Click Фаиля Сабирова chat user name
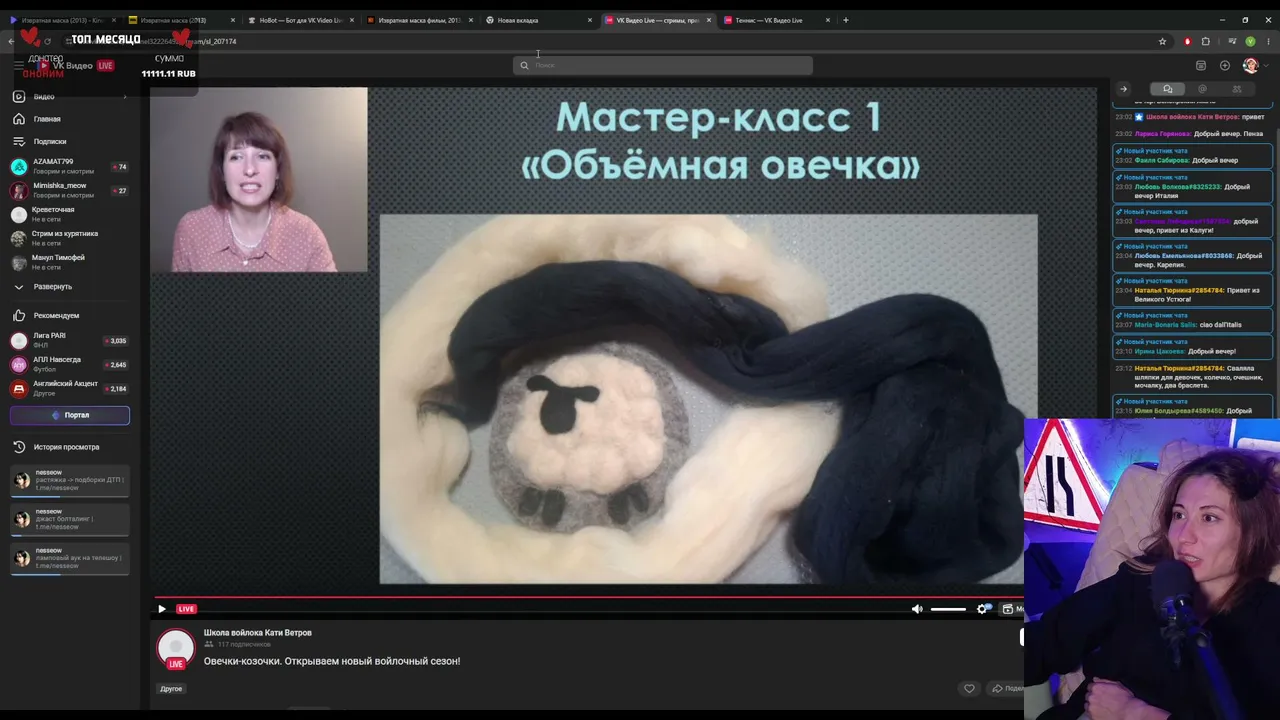1280x720 pixels. coord(1162,160)
